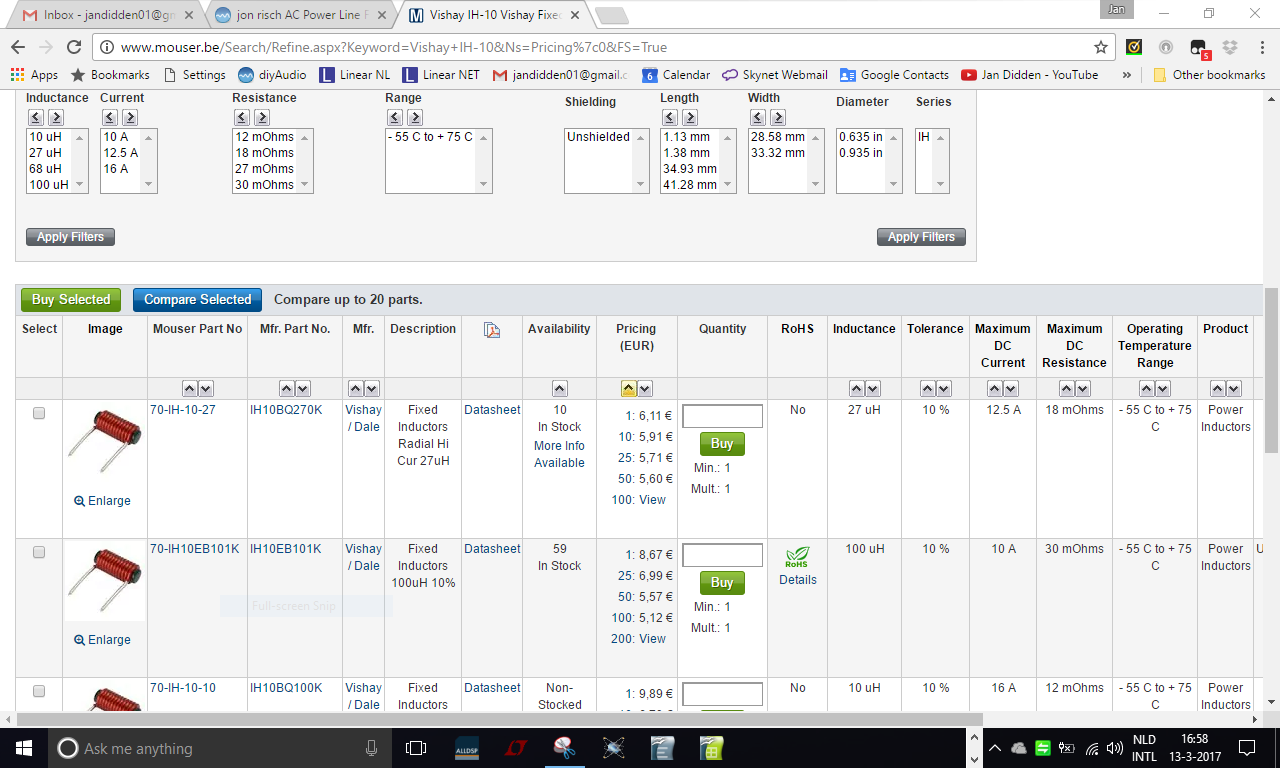
Task: Select 34.93 mm in Length filter
Action: click(690, 169)
